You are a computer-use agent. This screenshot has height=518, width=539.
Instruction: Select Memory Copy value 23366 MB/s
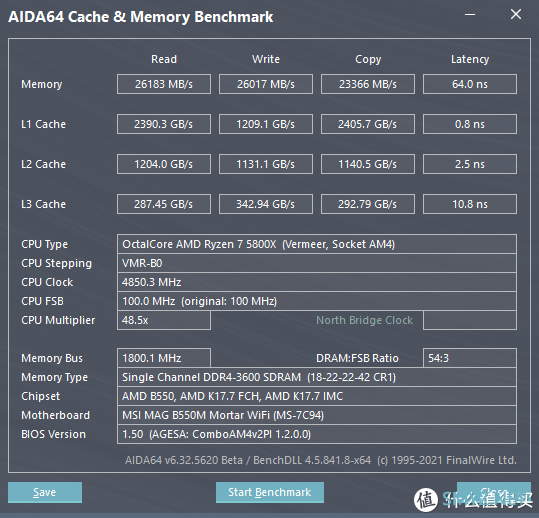(368, 84)
